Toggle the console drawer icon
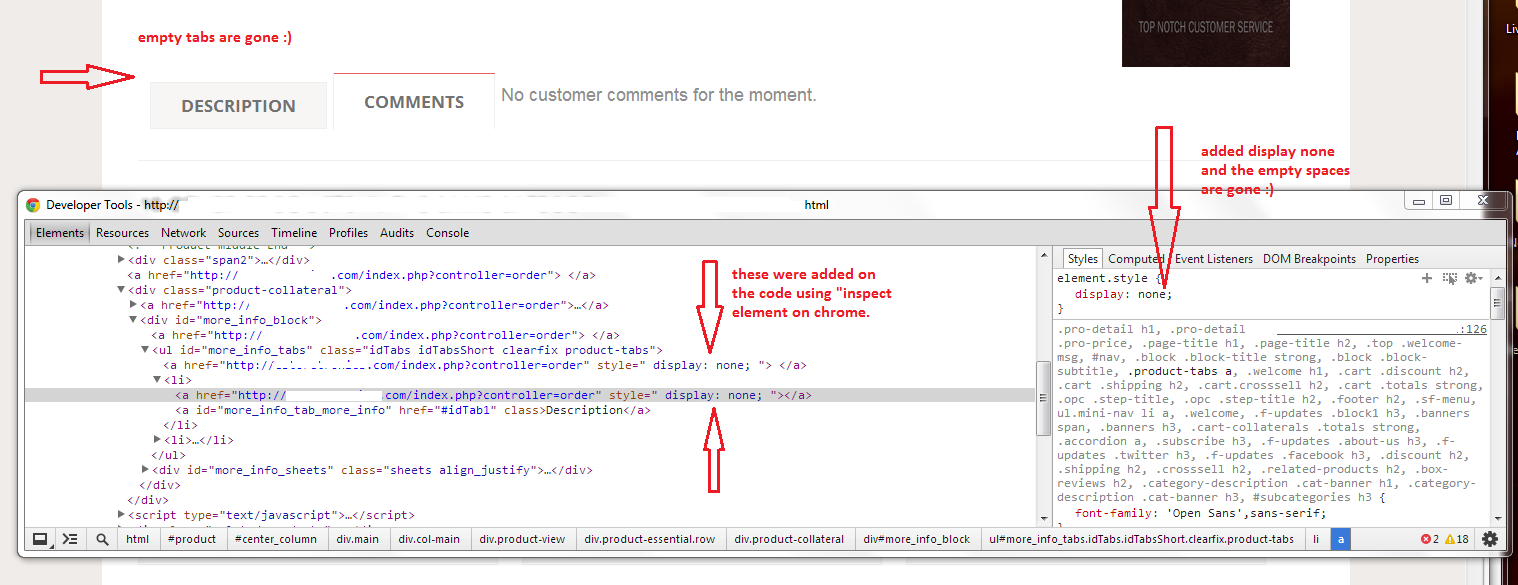Viewport: 1518px width, 585px height. 69,539
